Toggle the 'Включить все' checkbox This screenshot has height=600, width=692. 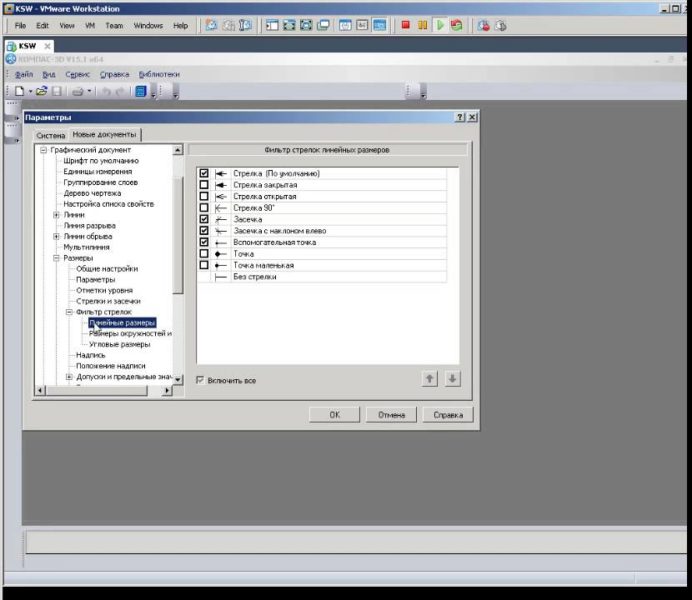201,381
